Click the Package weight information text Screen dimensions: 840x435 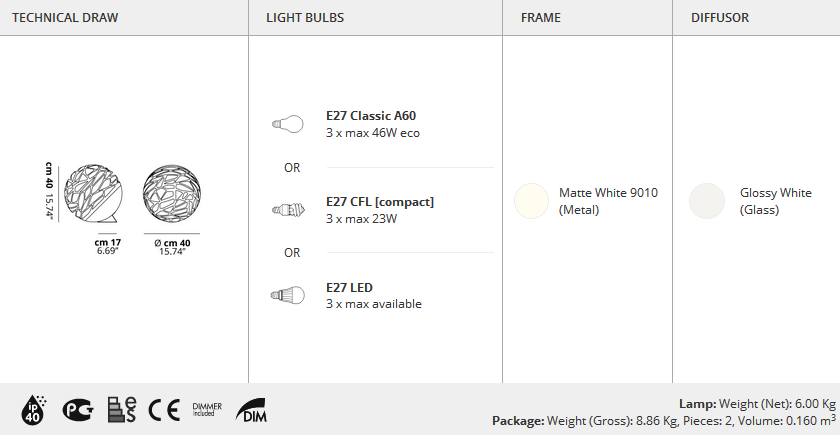pyautogui.click(x=664, y=421)
